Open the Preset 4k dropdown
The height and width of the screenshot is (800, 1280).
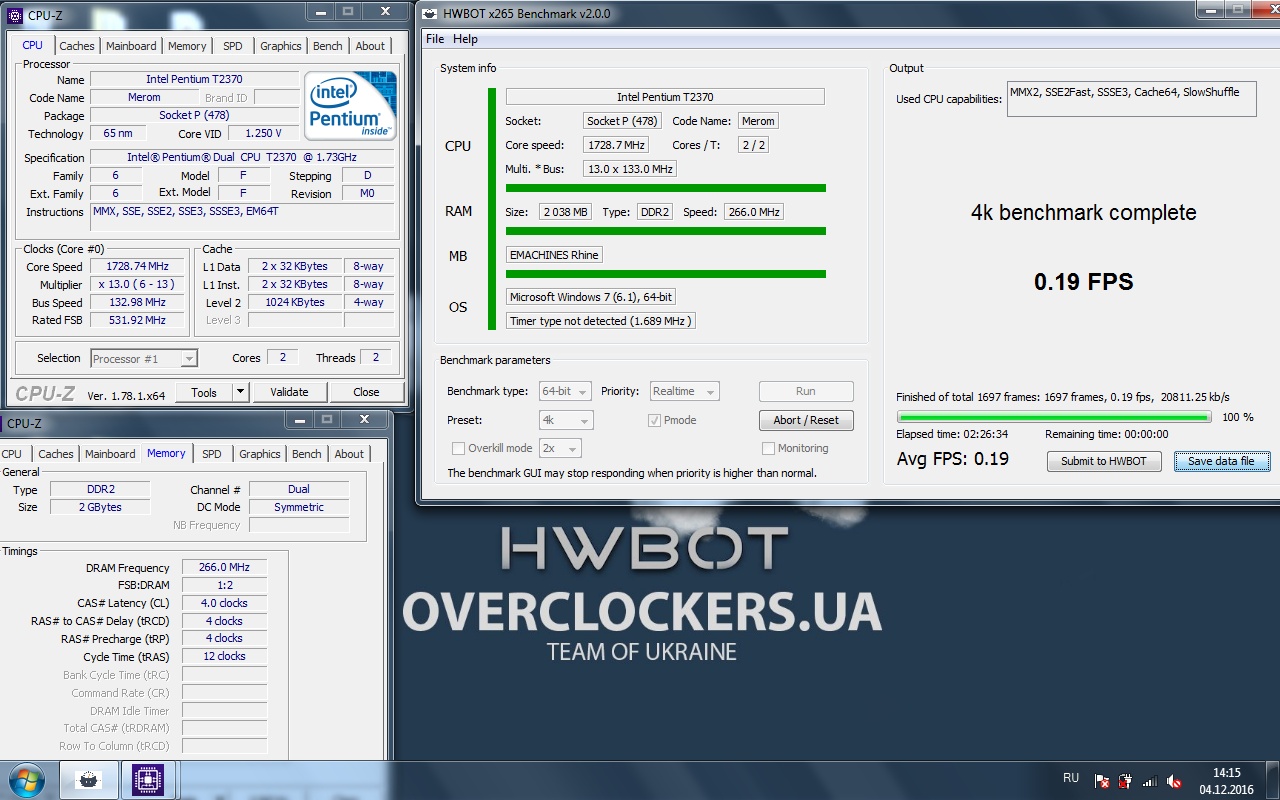pyautogui.click(x=566, y=420)
